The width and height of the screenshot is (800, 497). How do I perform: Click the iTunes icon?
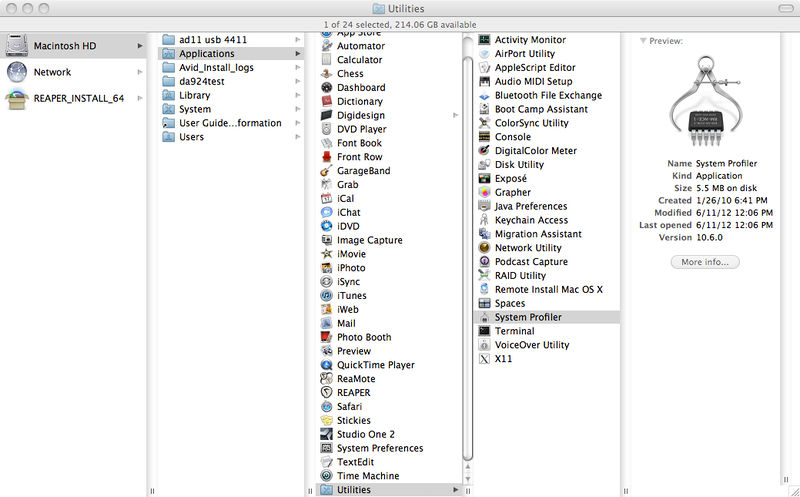pyautogui.click(x=327, y=295)
